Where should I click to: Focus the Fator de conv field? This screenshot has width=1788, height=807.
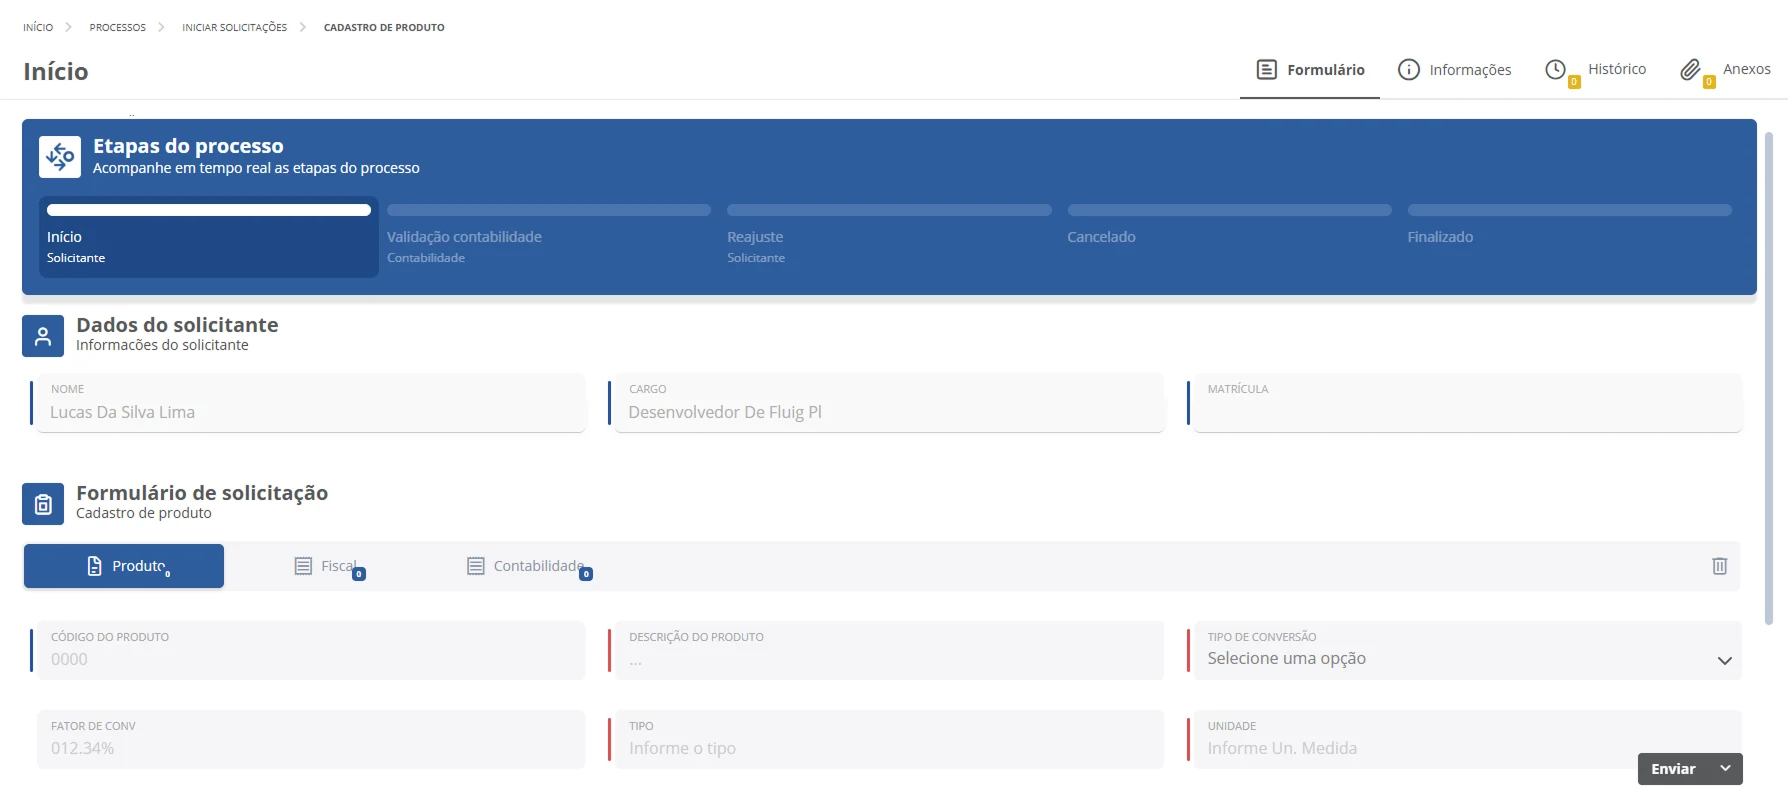[x=311, y=739]
